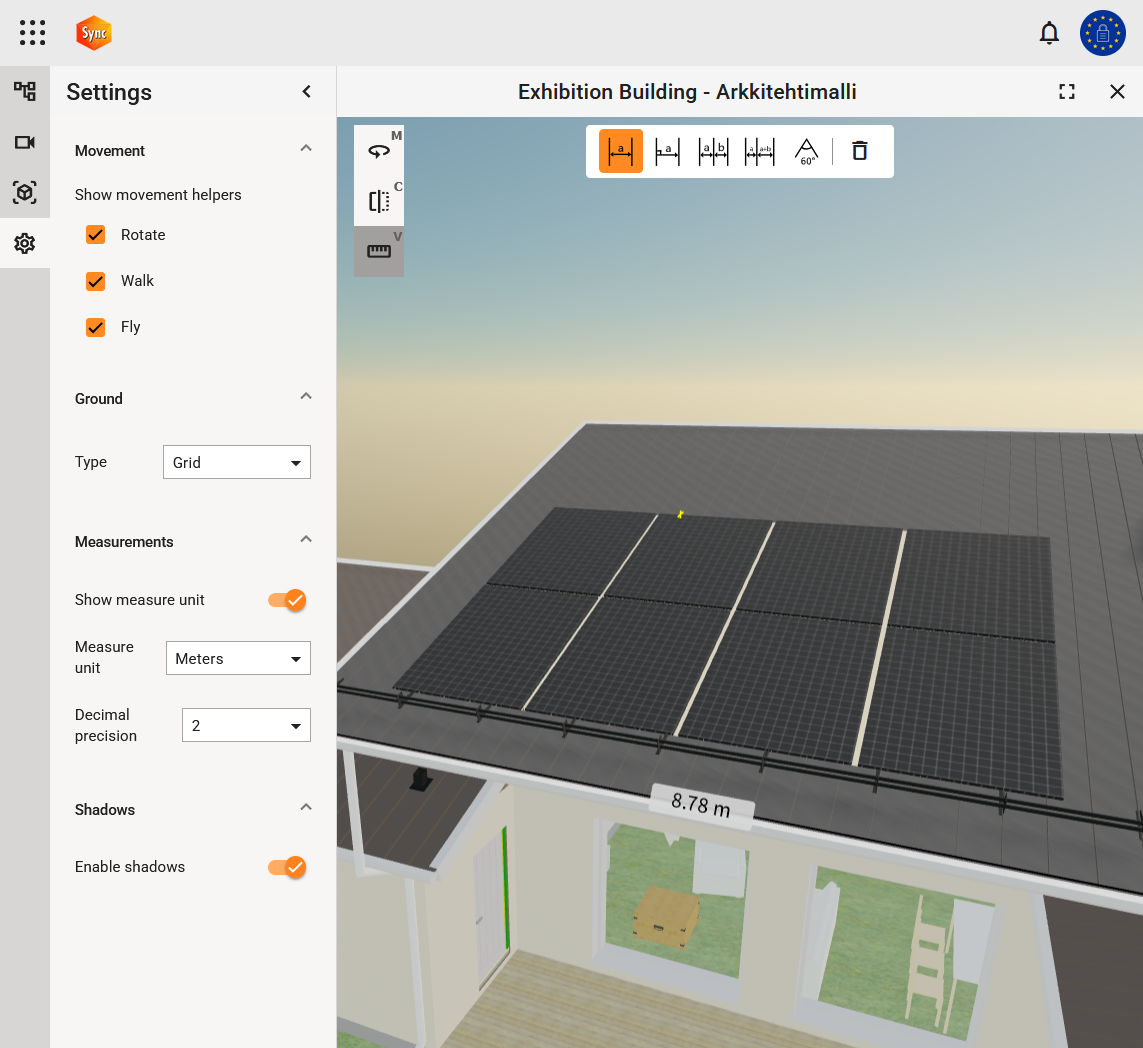1143x1048 pixels.
Task: Open the Ground Type dropdown
Action: [237, 463]
